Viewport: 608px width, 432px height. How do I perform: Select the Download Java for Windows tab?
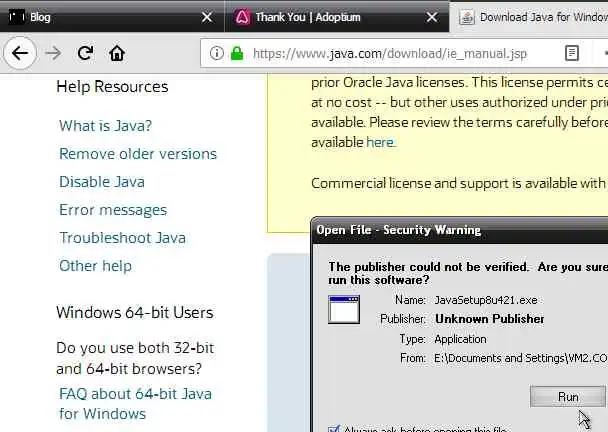[529, 17]
